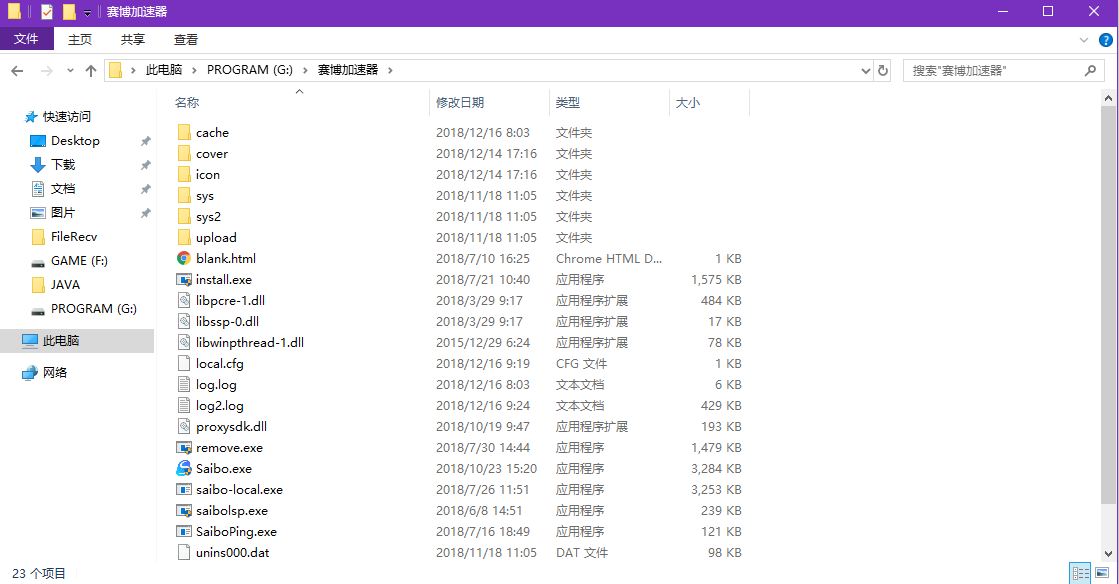Select GAME (F:) in the navigation pane
Viewport: 1119px width, 584px height.
[79, 261]
